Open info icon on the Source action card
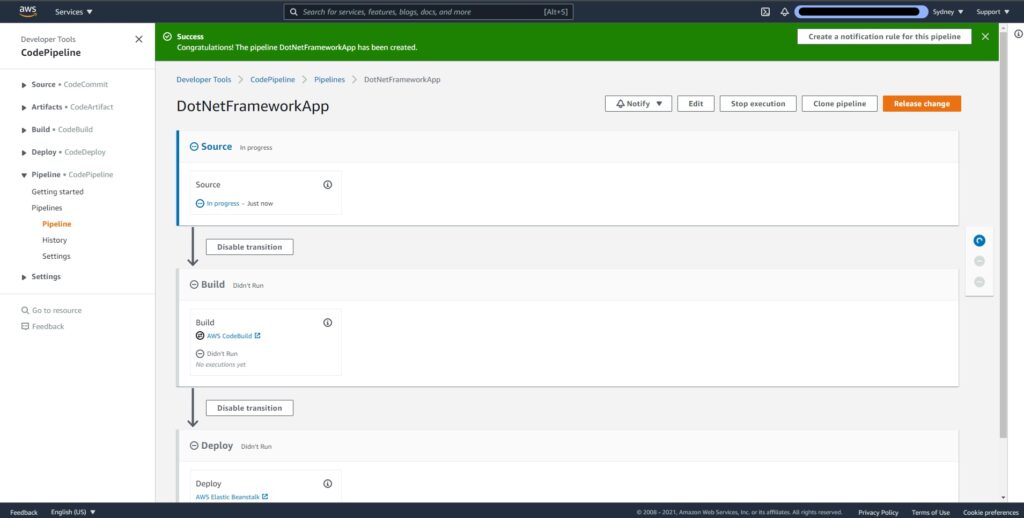This screenshot has height=518, width=1024. tap(327, 185)
